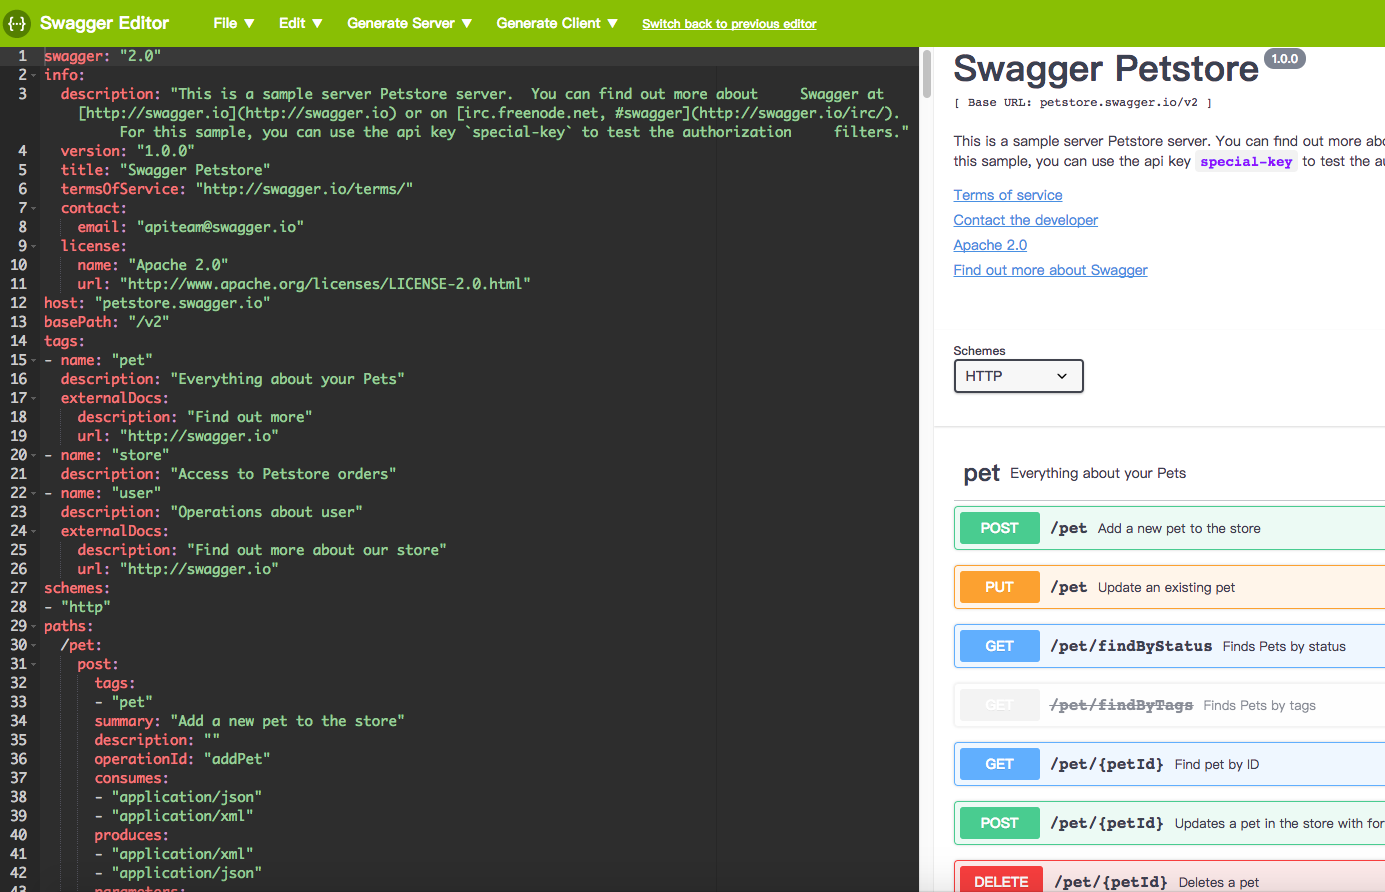1385x892 pixels.
Task: Open the Terms of service link
Action: click(x=1007, y=195)
